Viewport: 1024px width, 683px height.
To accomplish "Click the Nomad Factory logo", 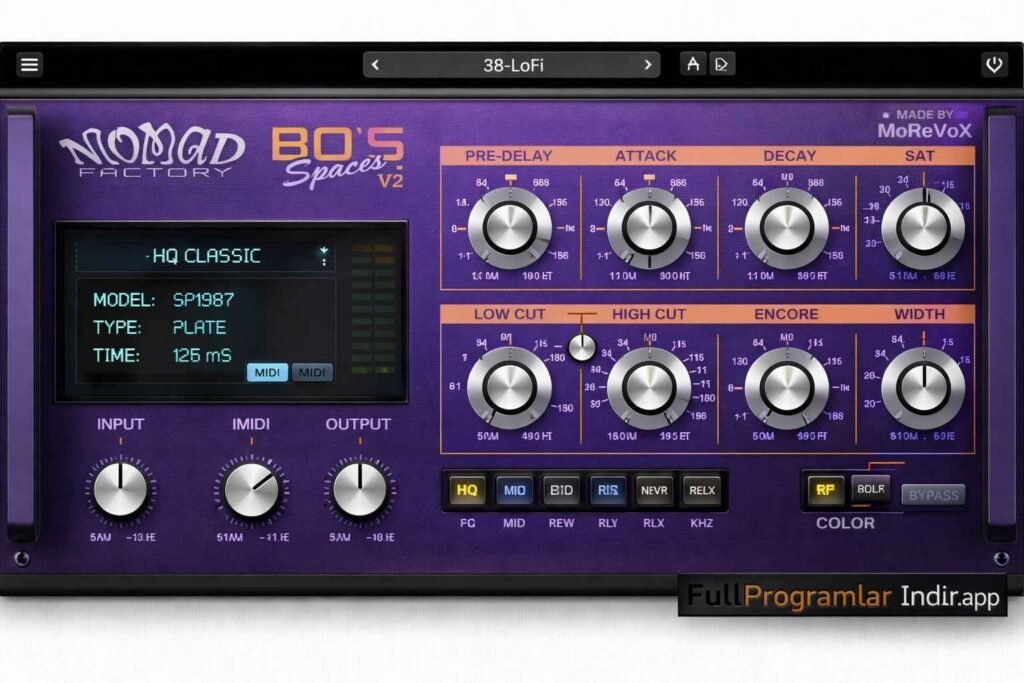I will click(x=151, y=153).
